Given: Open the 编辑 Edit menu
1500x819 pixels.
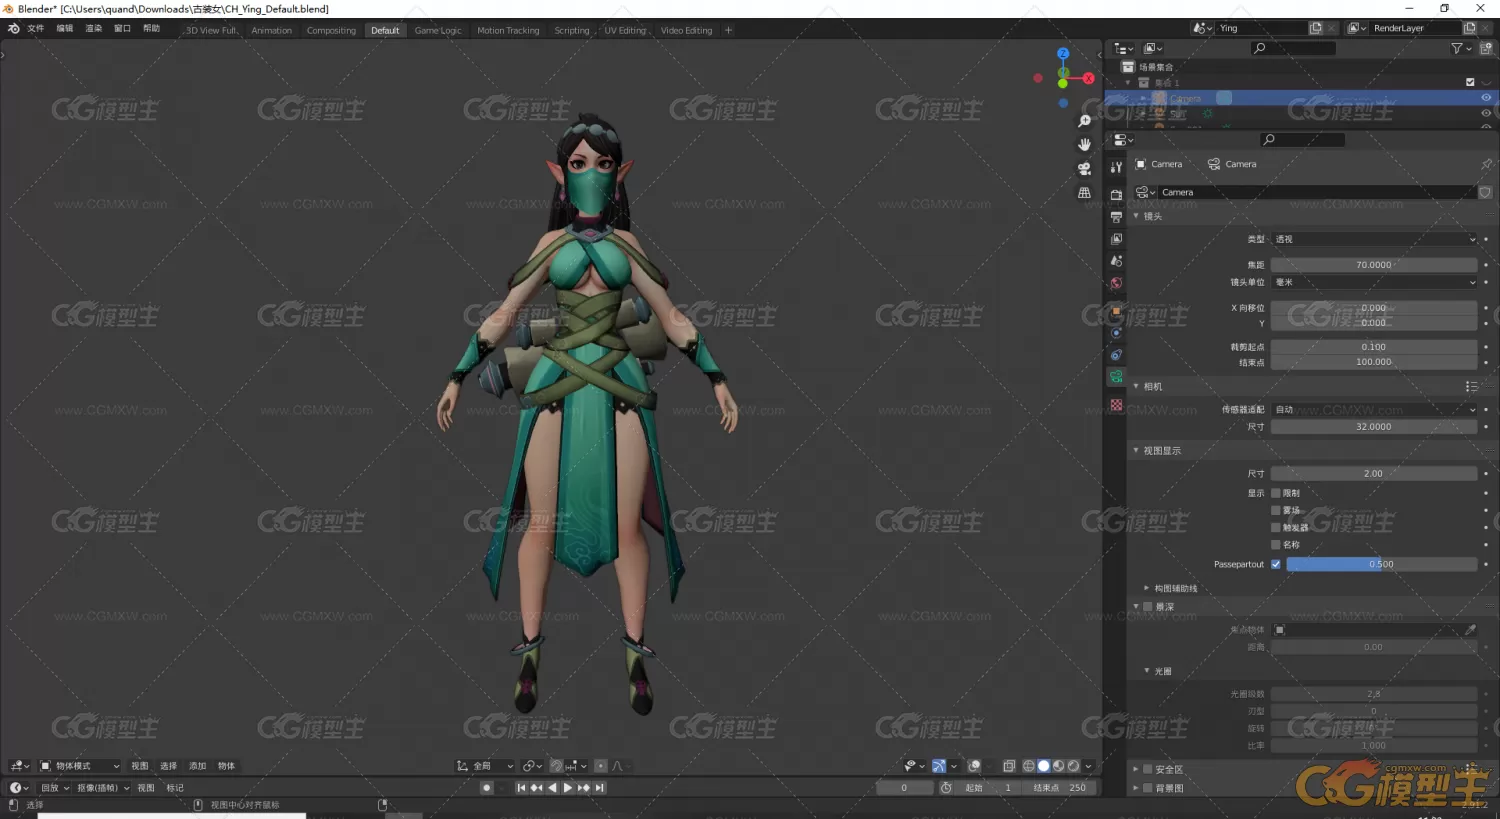Looking at the screenshot, I should [x=65, y=29].
